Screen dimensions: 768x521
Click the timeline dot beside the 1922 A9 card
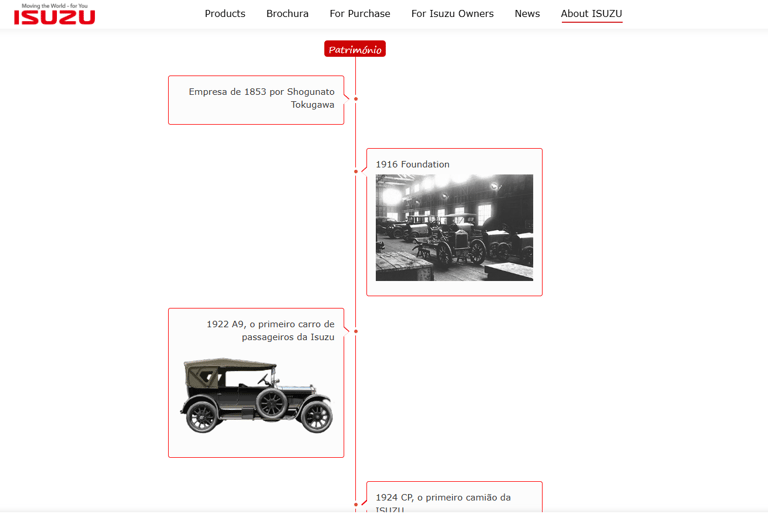point(356,332)
